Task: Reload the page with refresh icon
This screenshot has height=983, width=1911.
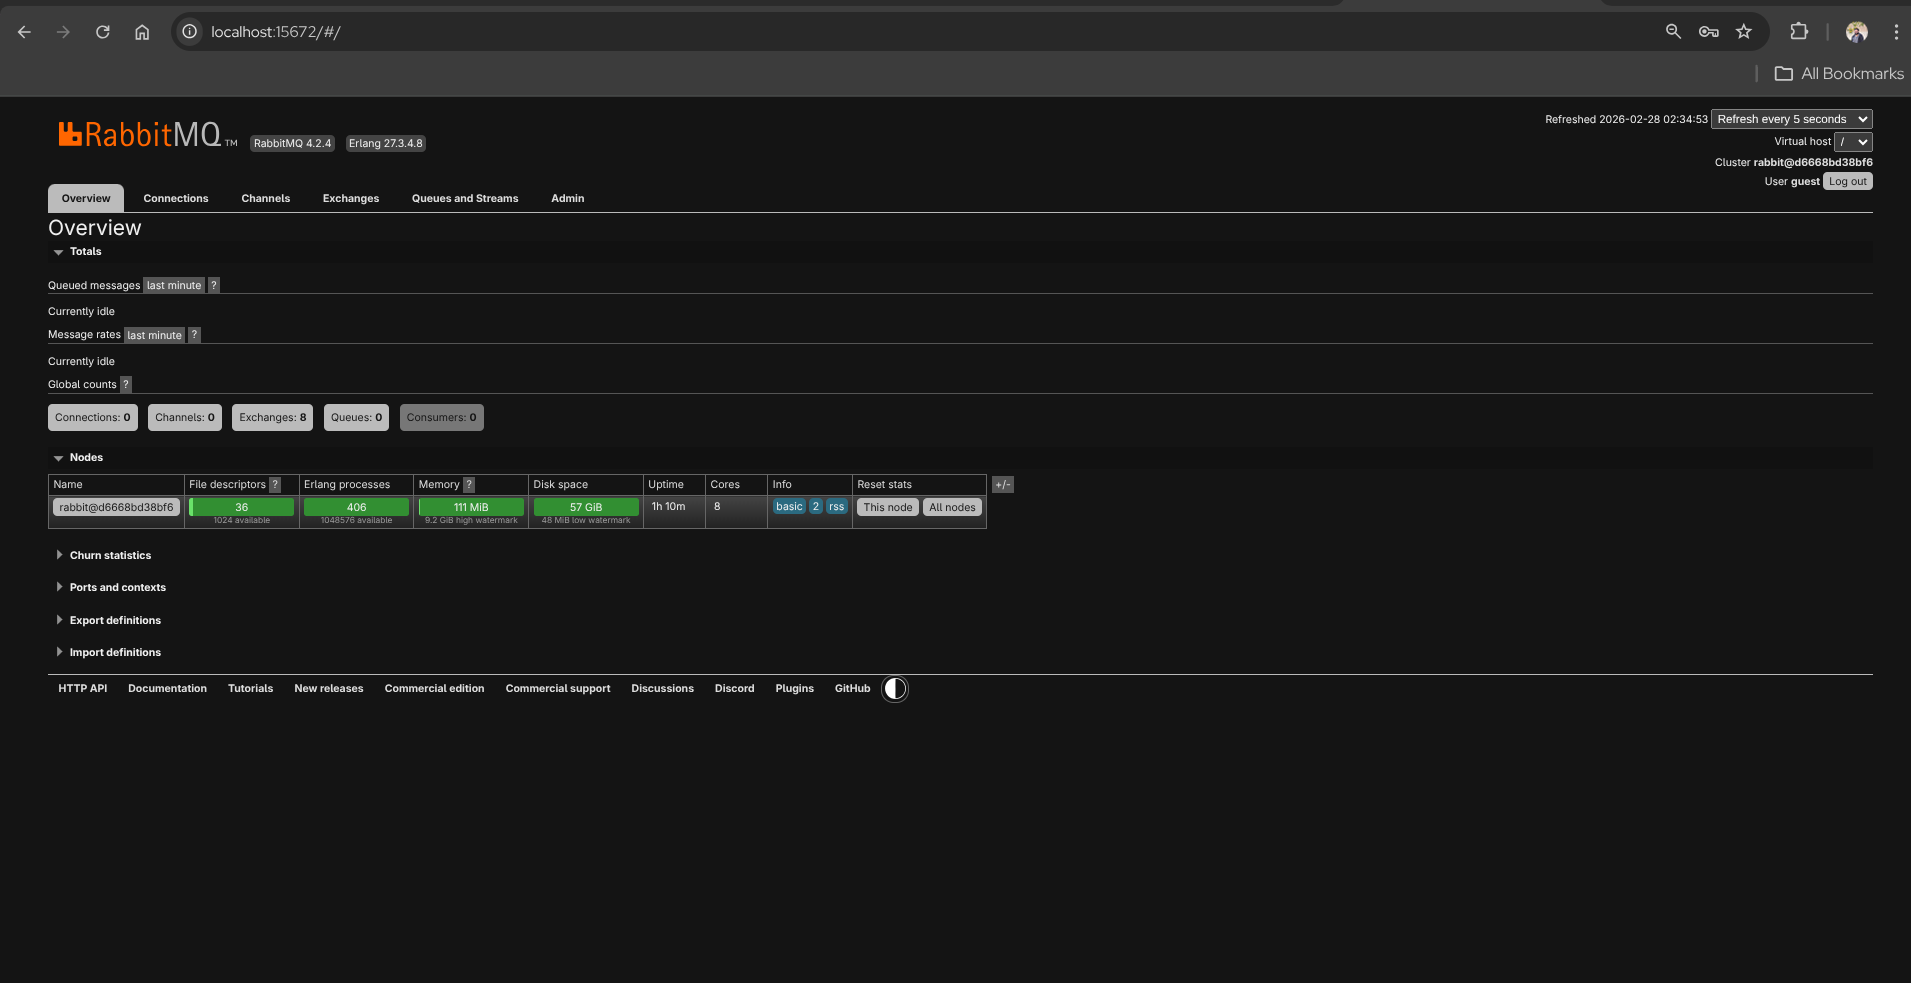Action: [x=102, y=32]
